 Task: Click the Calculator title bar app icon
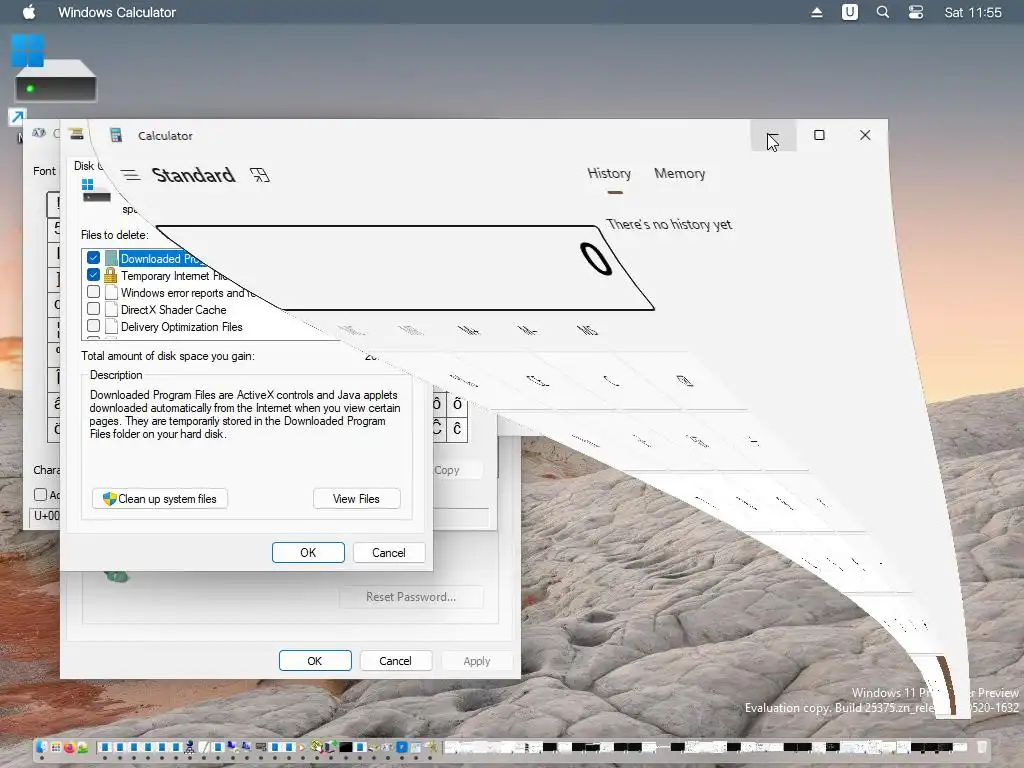pos(116,135)
